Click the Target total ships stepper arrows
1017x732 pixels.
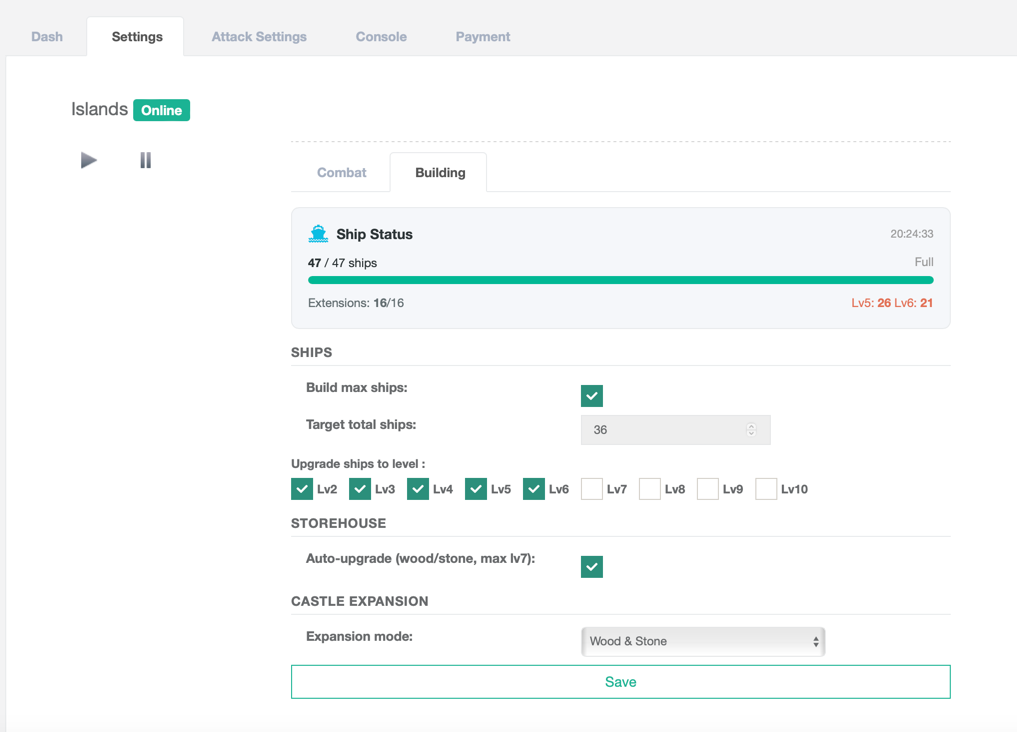pos(751,430)
